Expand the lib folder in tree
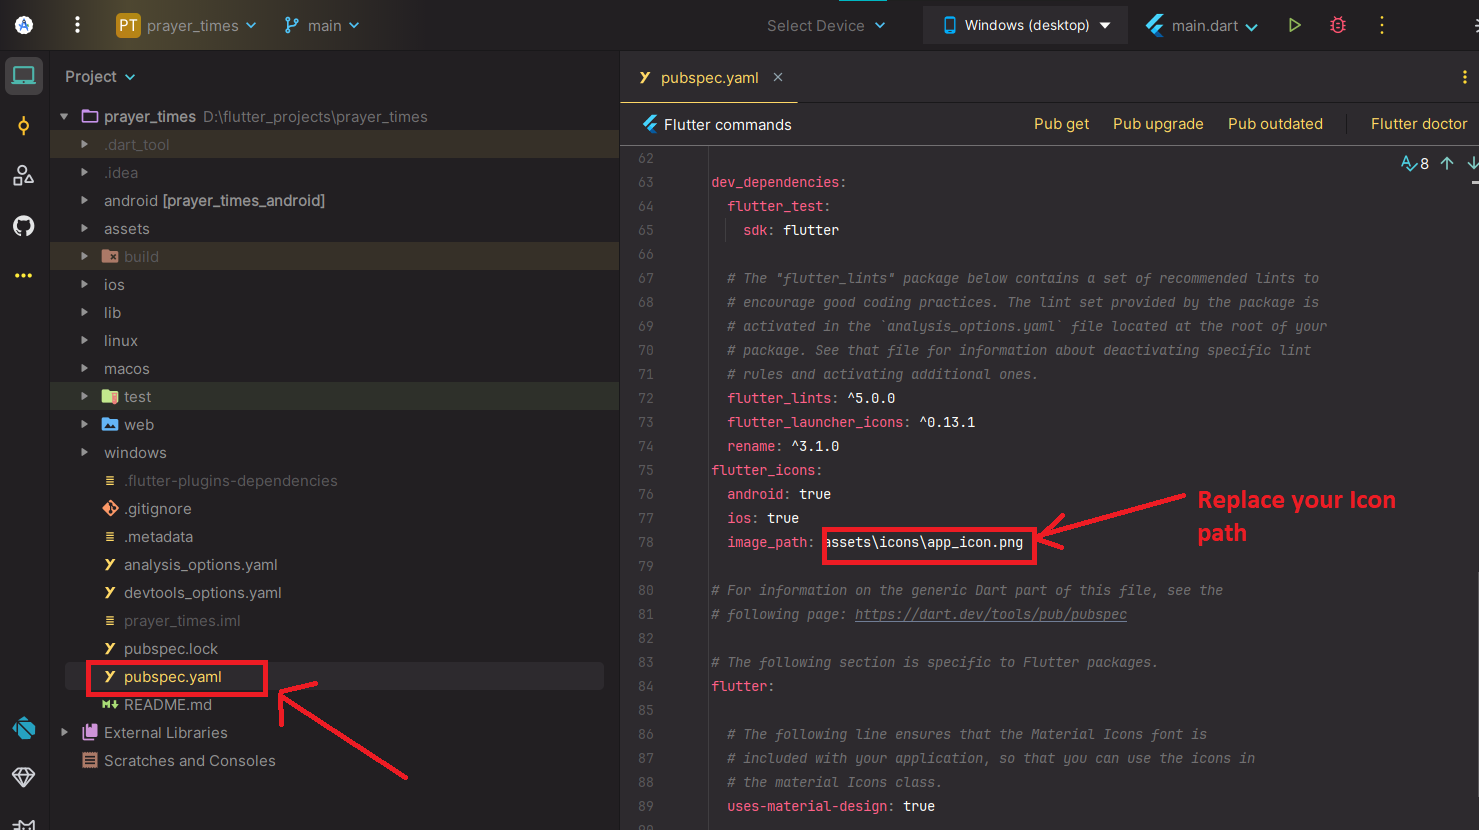Image resolution: width=1479 pixels, height=830 pixels. (85, 313)
